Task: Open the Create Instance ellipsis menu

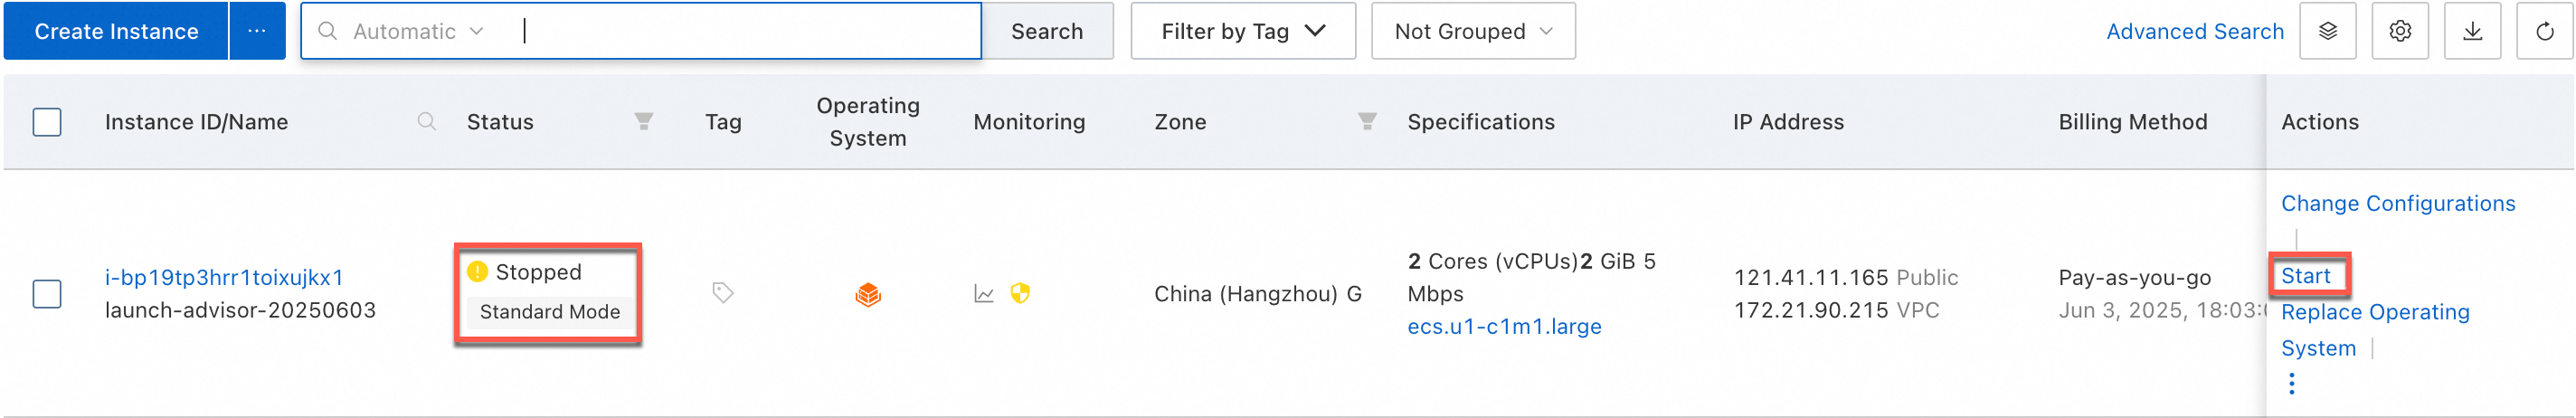Action: point(257,31)
